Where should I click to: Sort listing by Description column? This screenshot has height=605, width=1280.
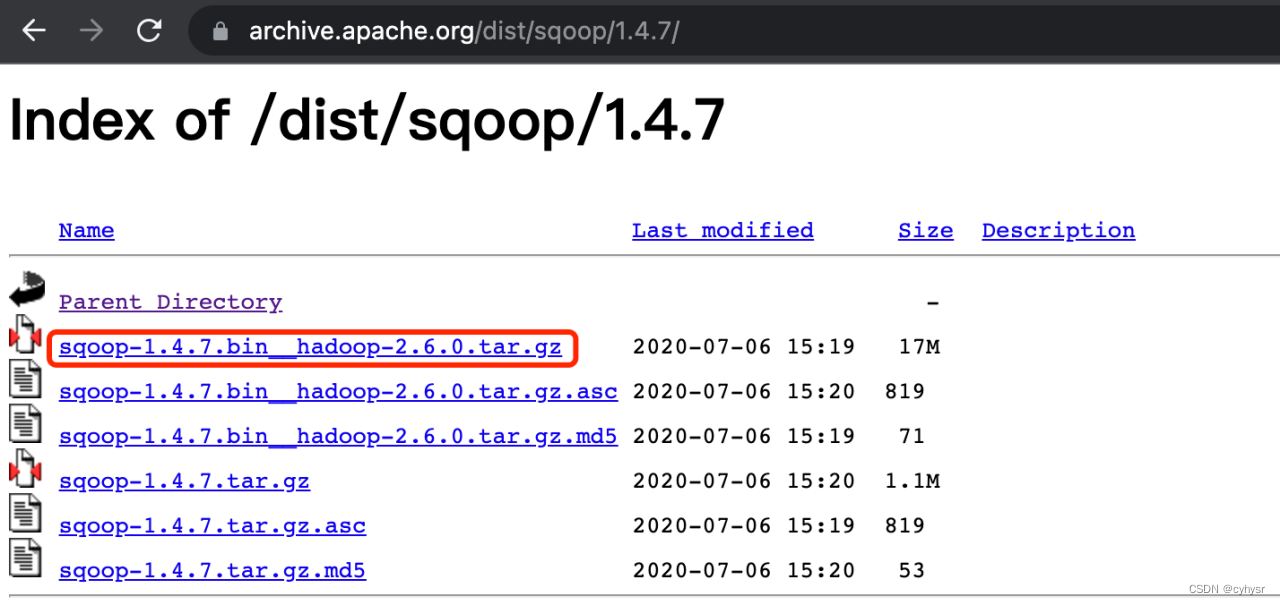pos(1058,231)
